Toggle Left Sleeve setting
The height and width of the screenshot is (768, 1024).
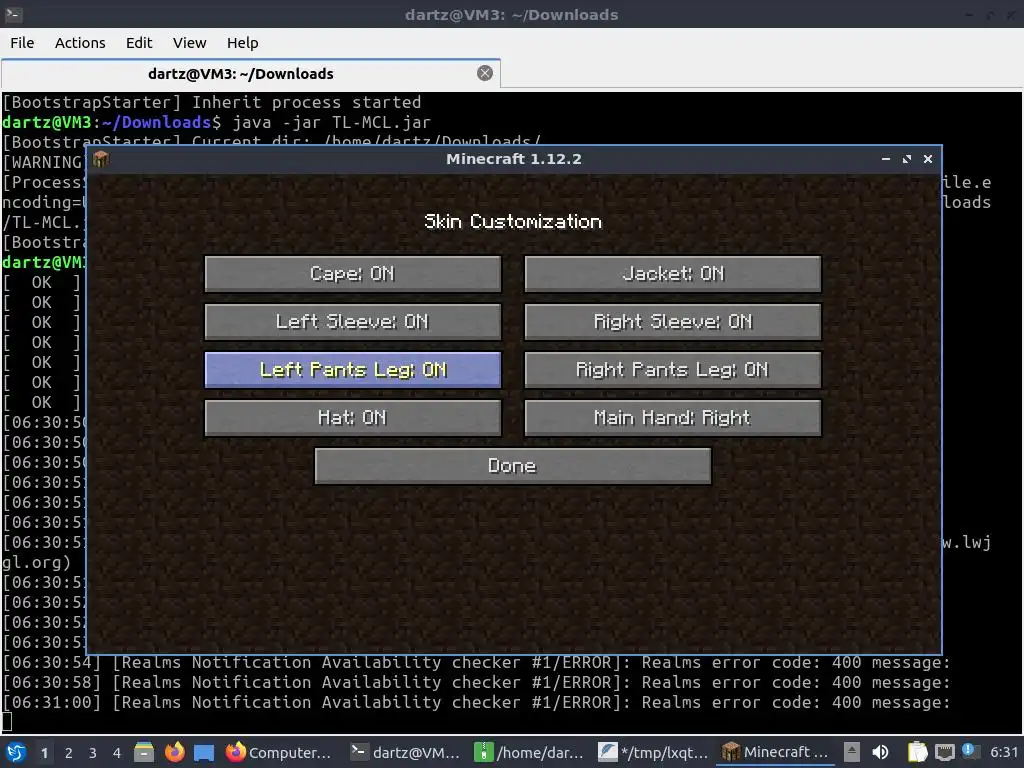[353, 321]
